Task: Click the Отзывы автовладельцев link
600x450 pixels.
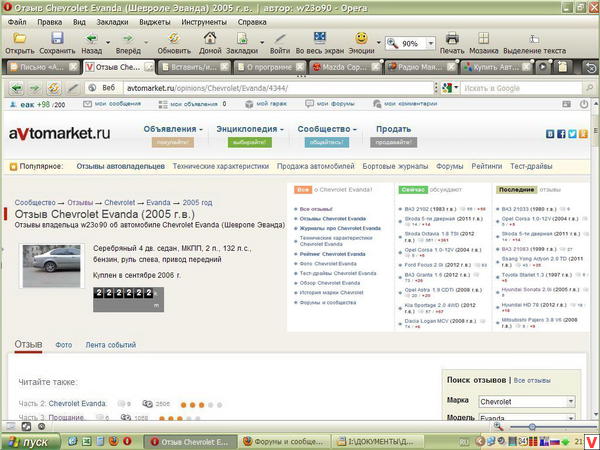Action: click(121, 166)
